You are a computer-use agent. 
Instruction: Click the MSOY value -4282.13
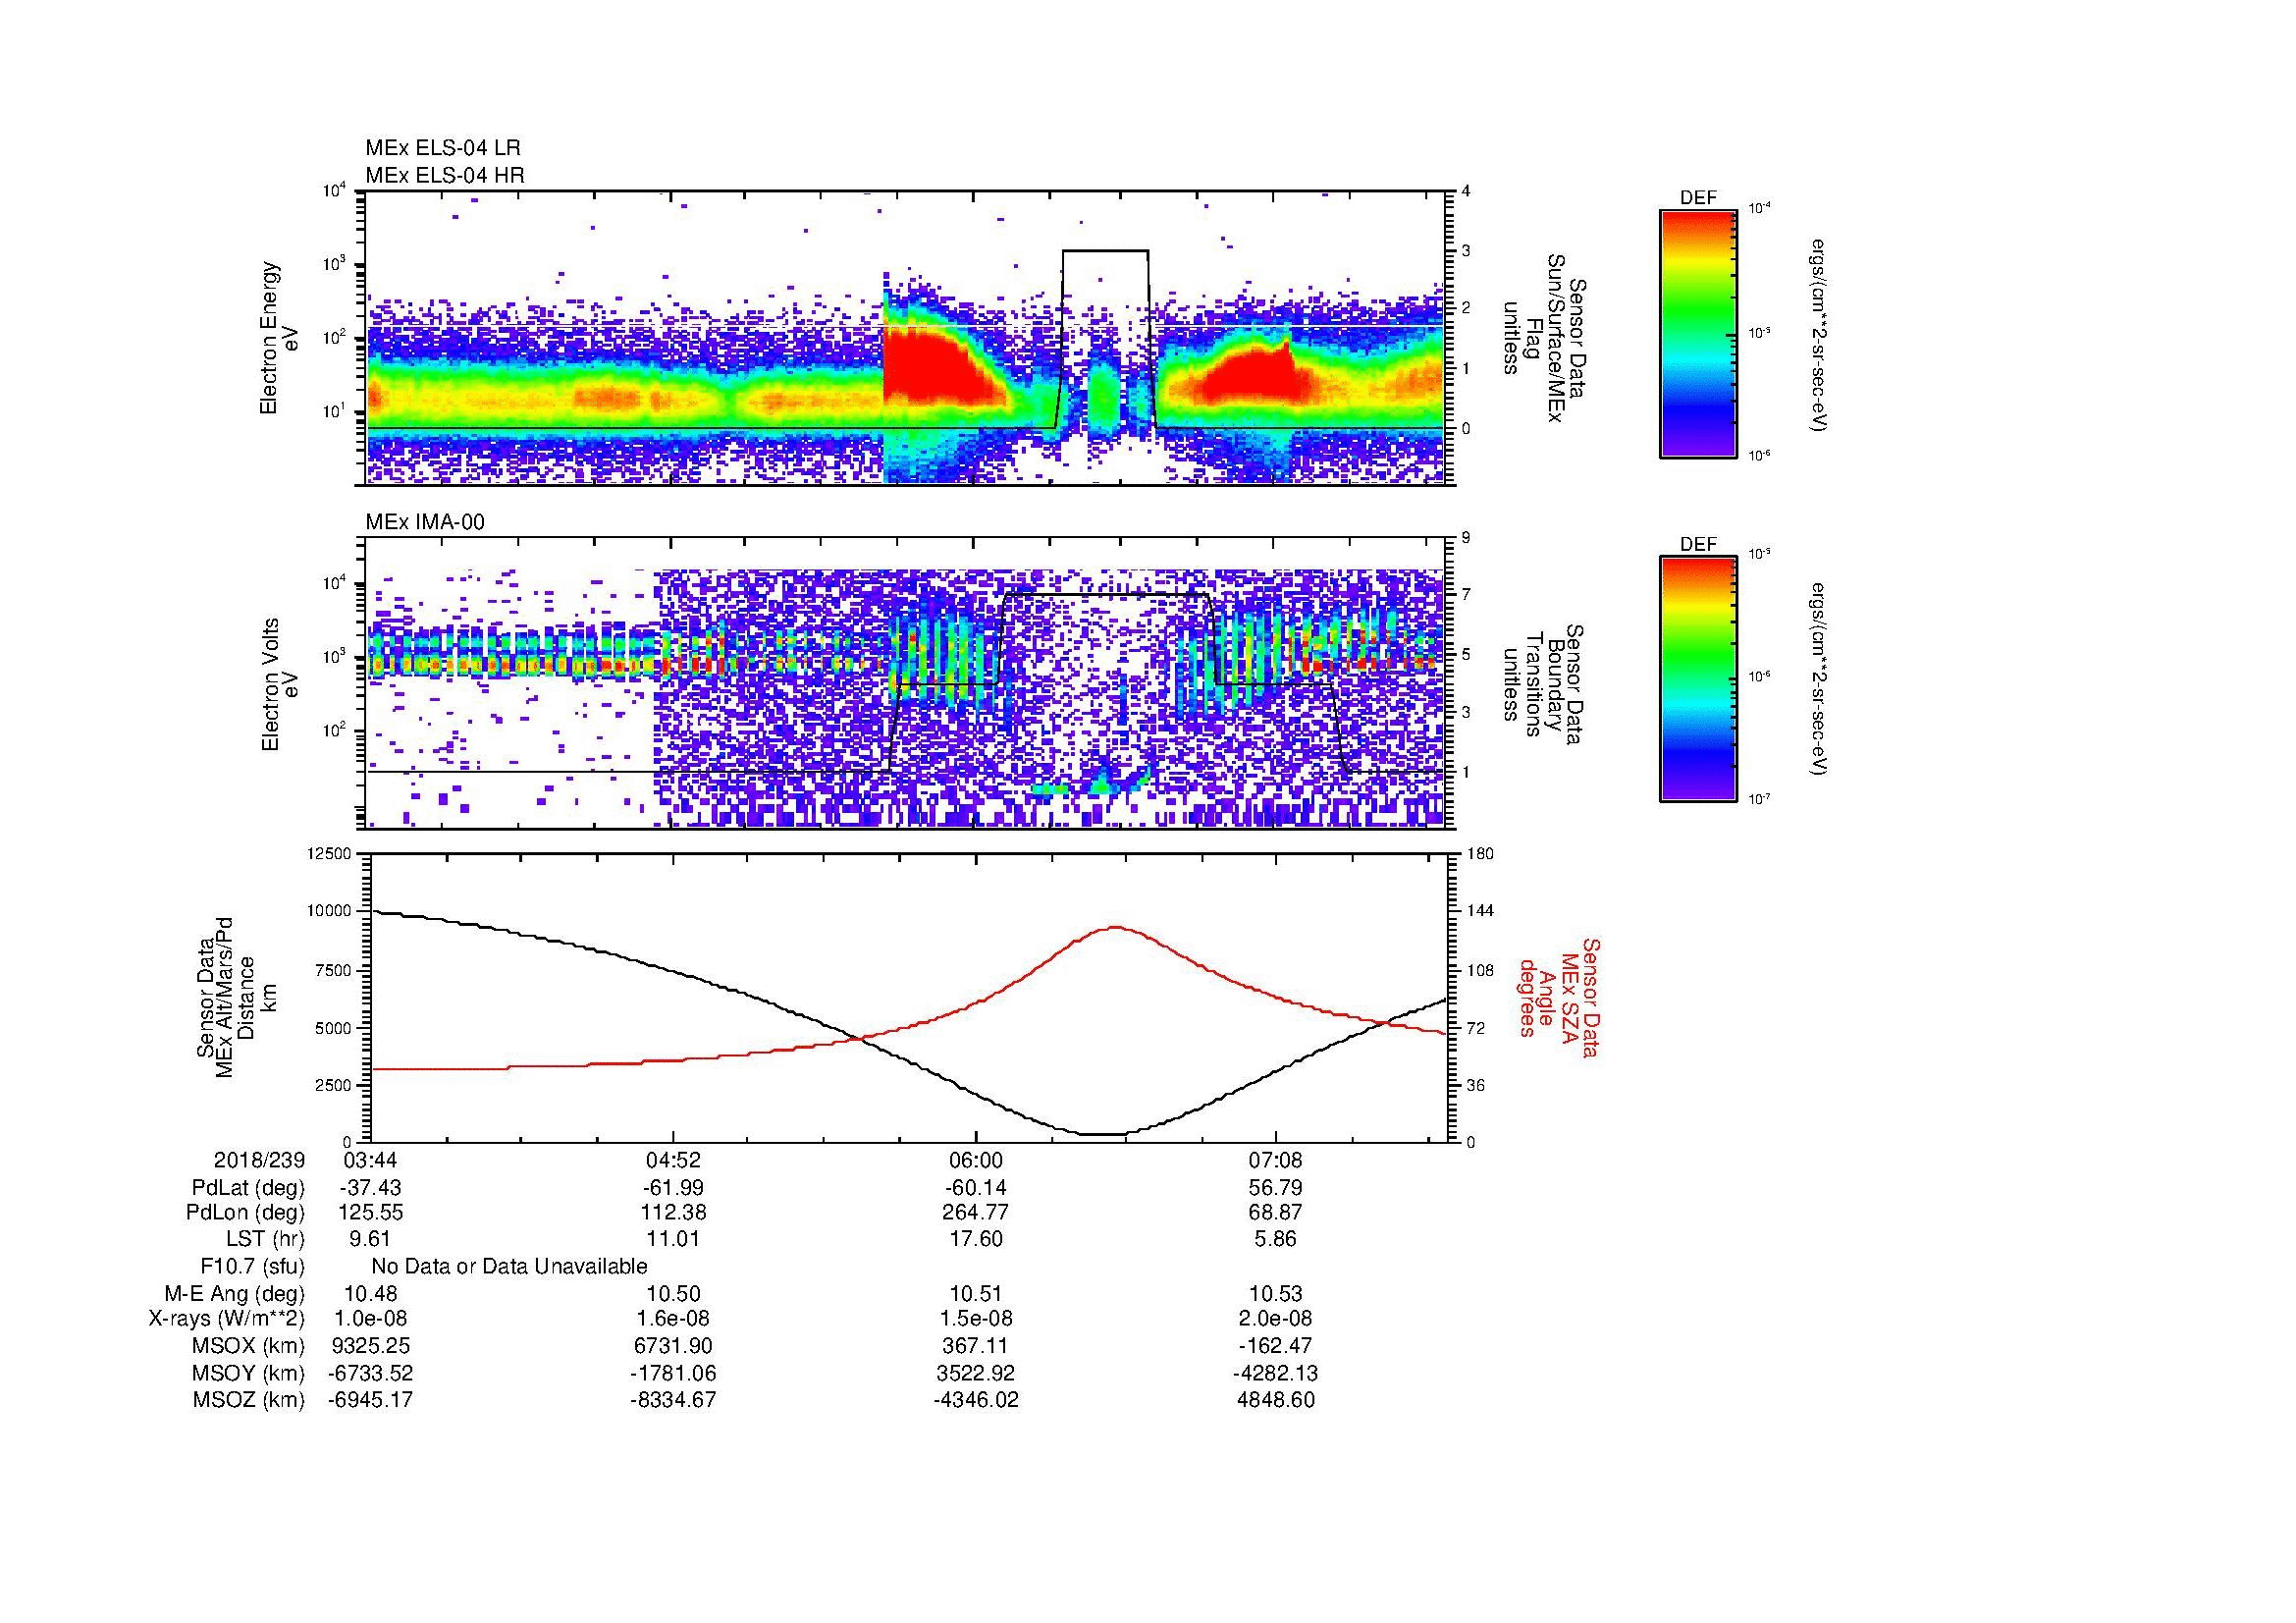point(1276,1374)
